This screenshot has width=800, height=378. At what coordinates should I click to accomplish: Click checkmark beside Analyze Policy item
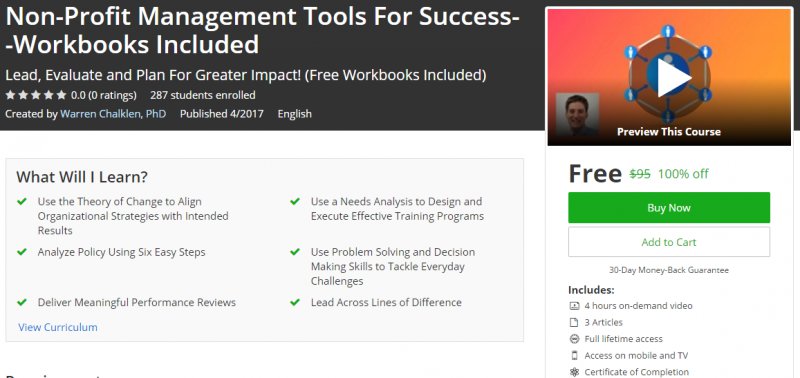22,252
